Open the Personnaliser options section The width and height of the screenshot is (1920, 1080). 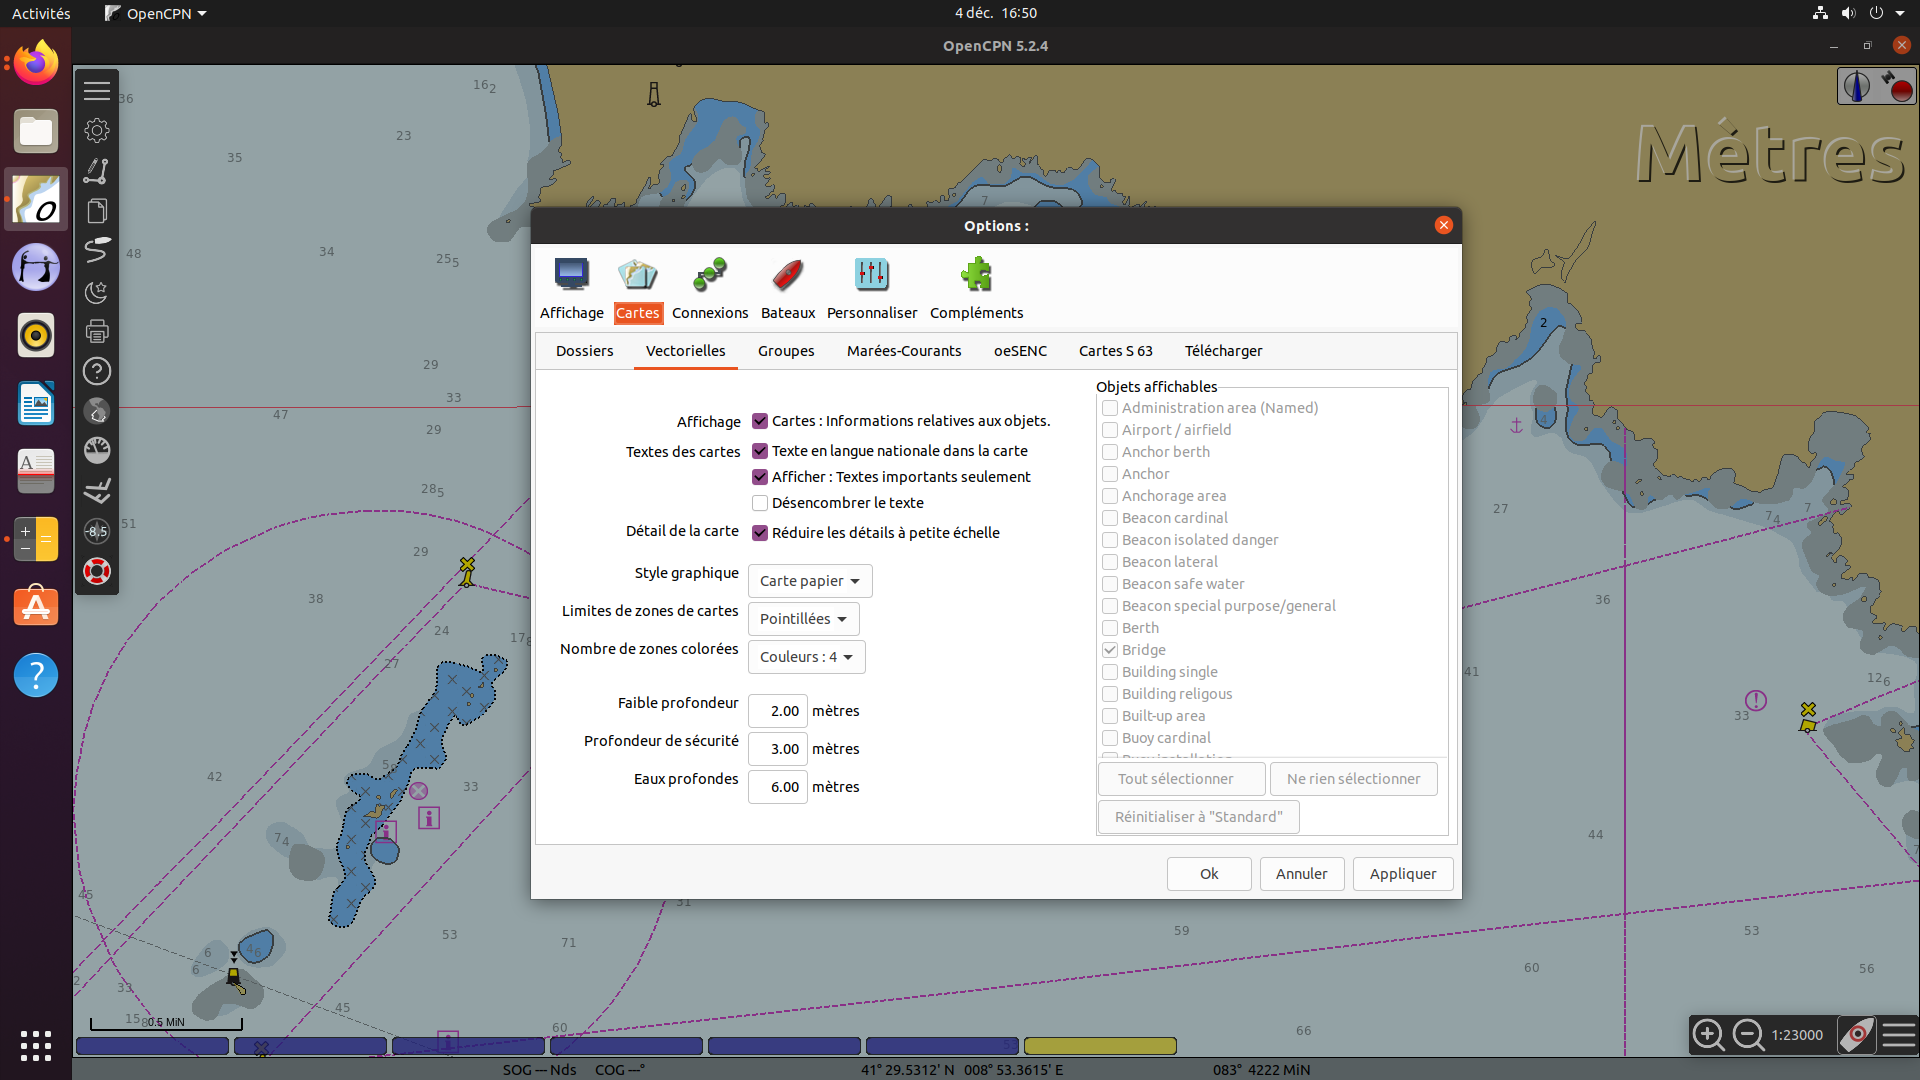pyautogui.click(x=872, y=288)
